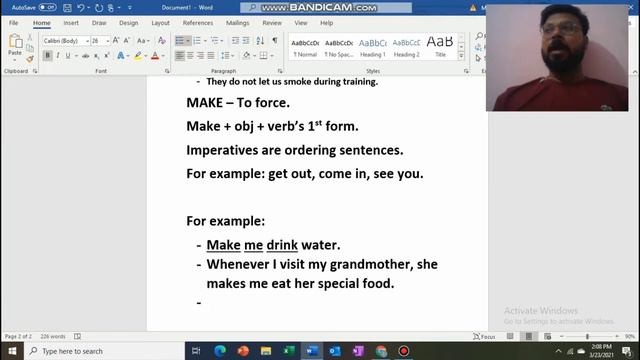640x360 pixels.
Task: Switch to Web Layout view icon
Action: (547, 336)
